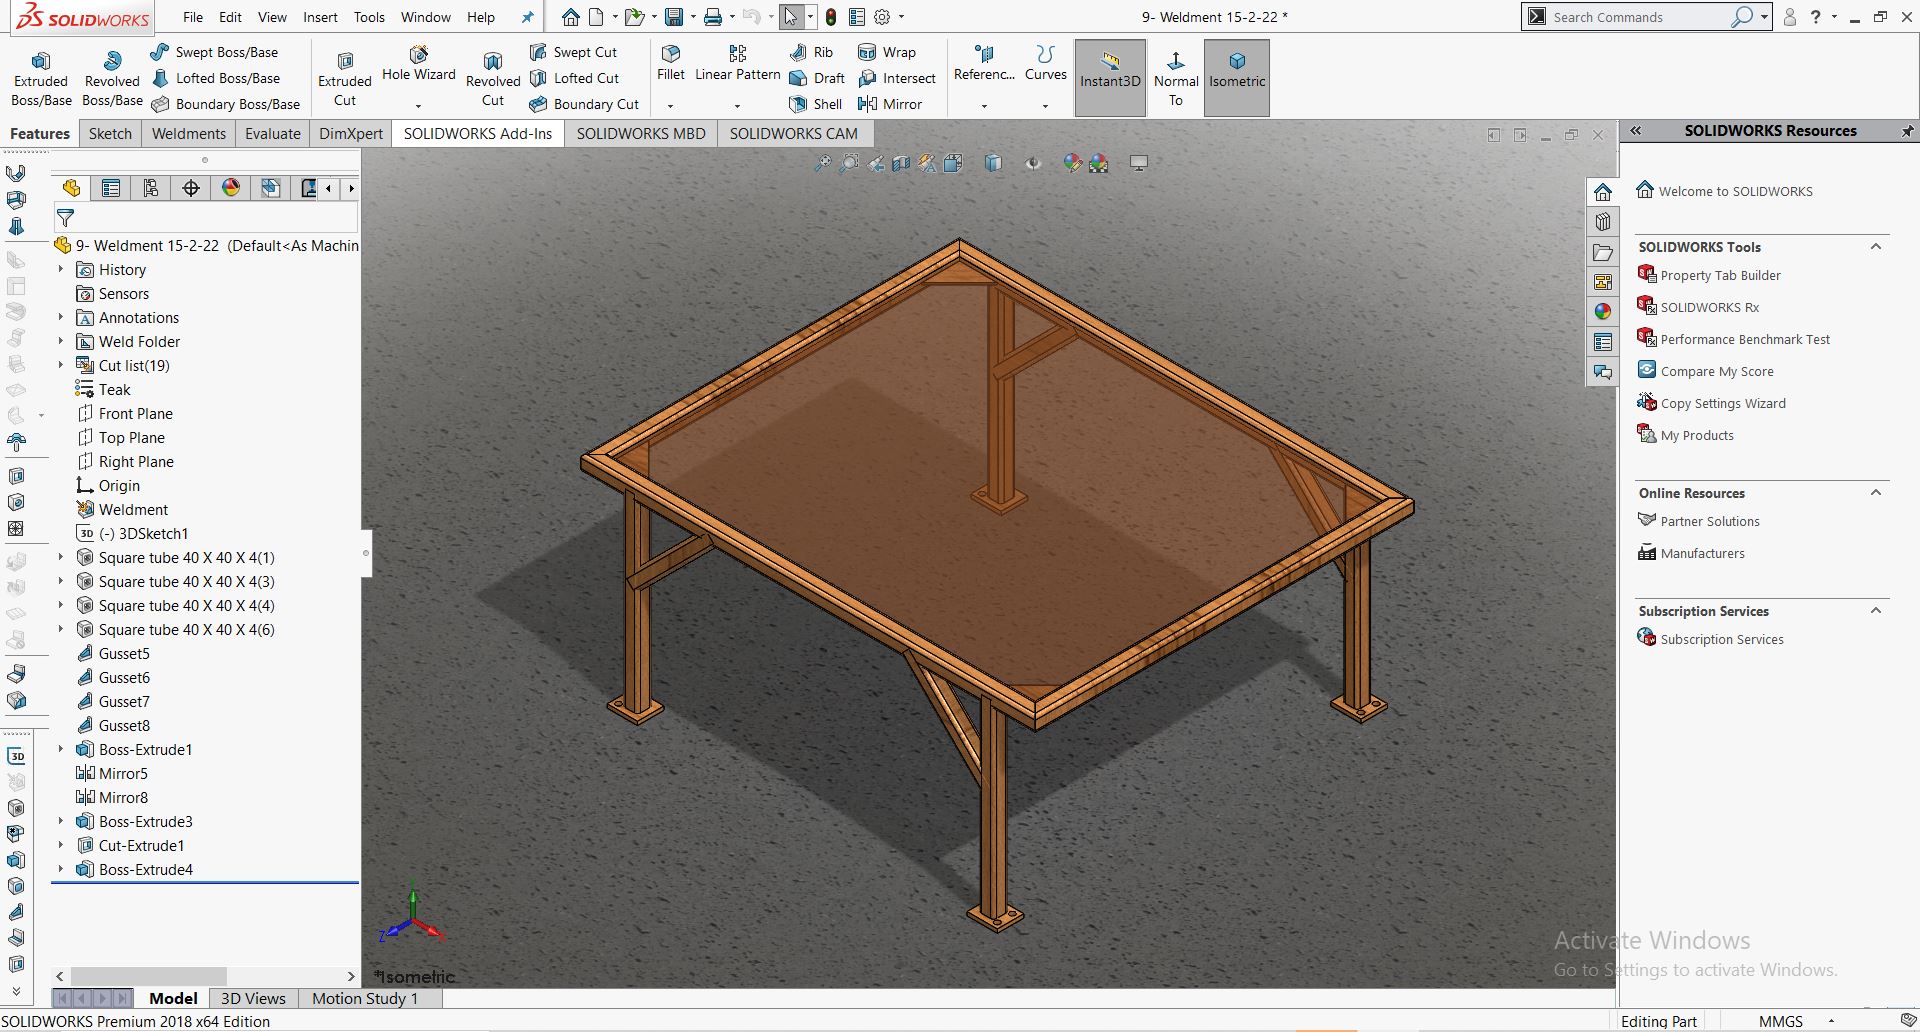The height and width of the screenshot is (1032, 1920).
Task: Choose the Swept Cut command
Action: point(573,52)
